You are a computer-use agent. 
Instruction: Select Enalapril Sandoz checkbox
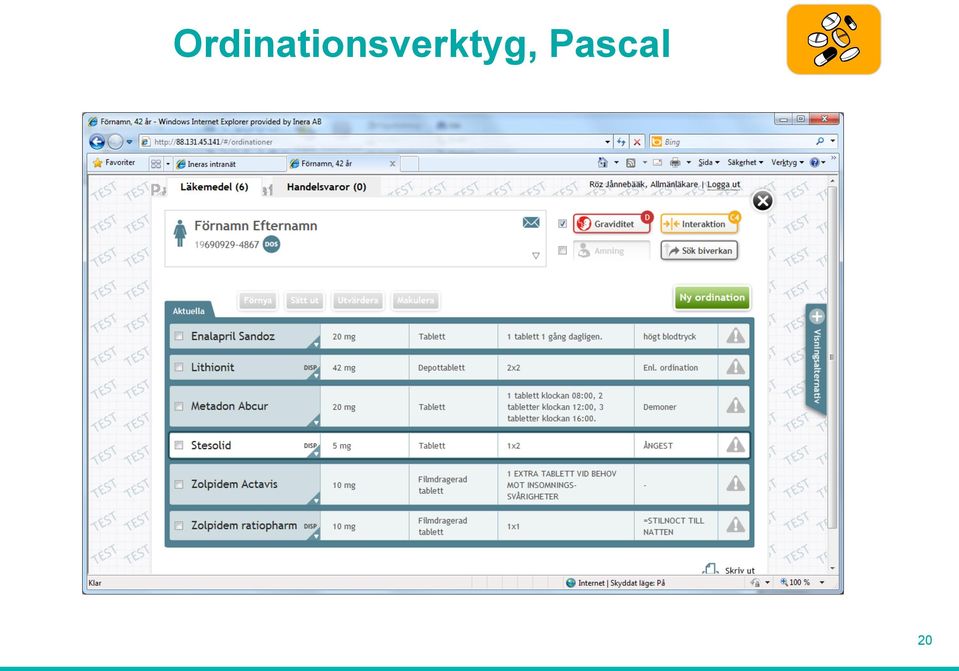(x=179, y=336)
